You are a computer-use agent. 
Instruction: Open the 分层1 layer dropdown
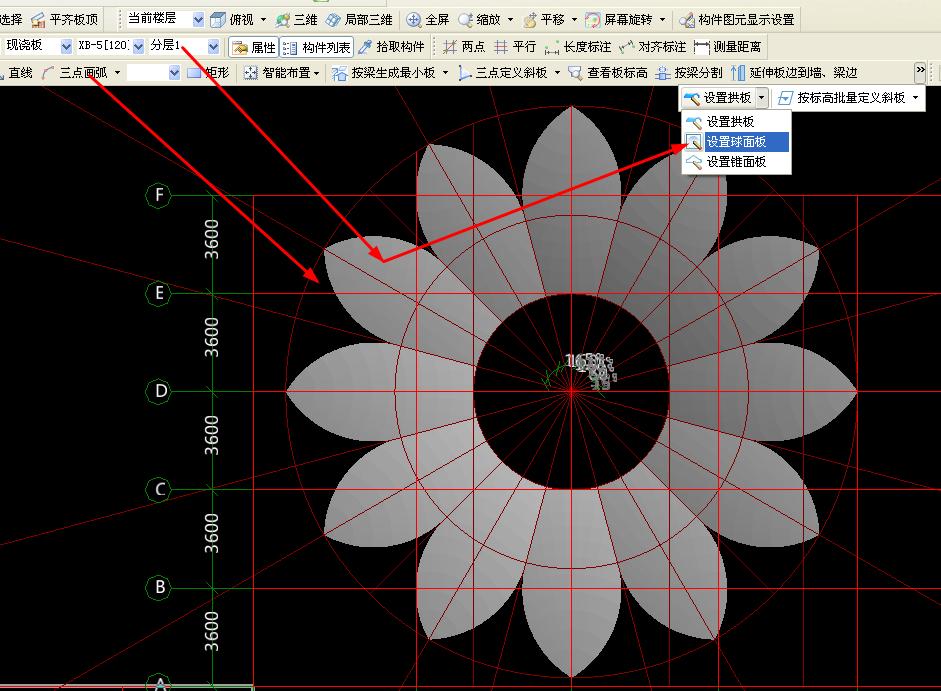coord(213,46)
